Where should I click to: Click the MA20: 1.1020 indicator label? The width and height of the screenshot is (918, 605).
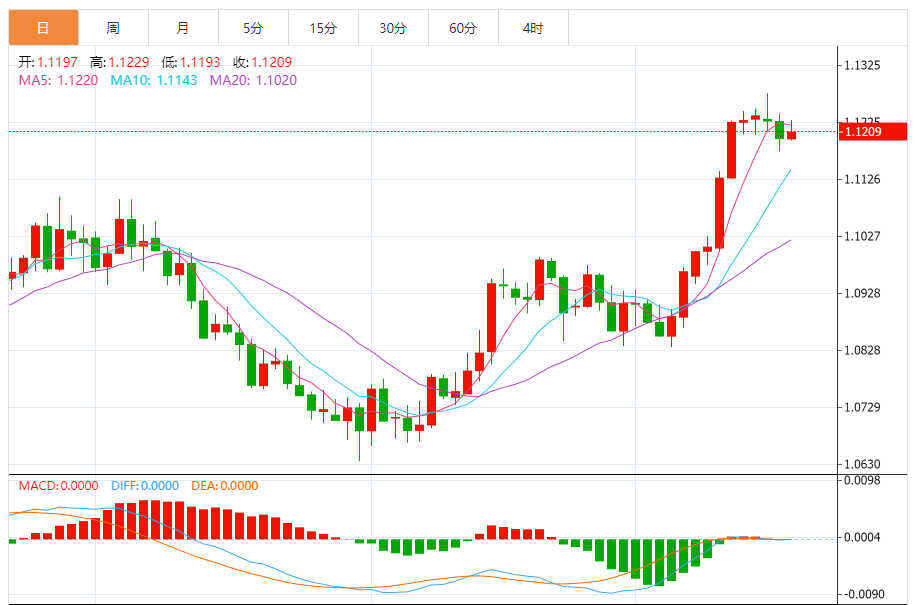[253, 80]
